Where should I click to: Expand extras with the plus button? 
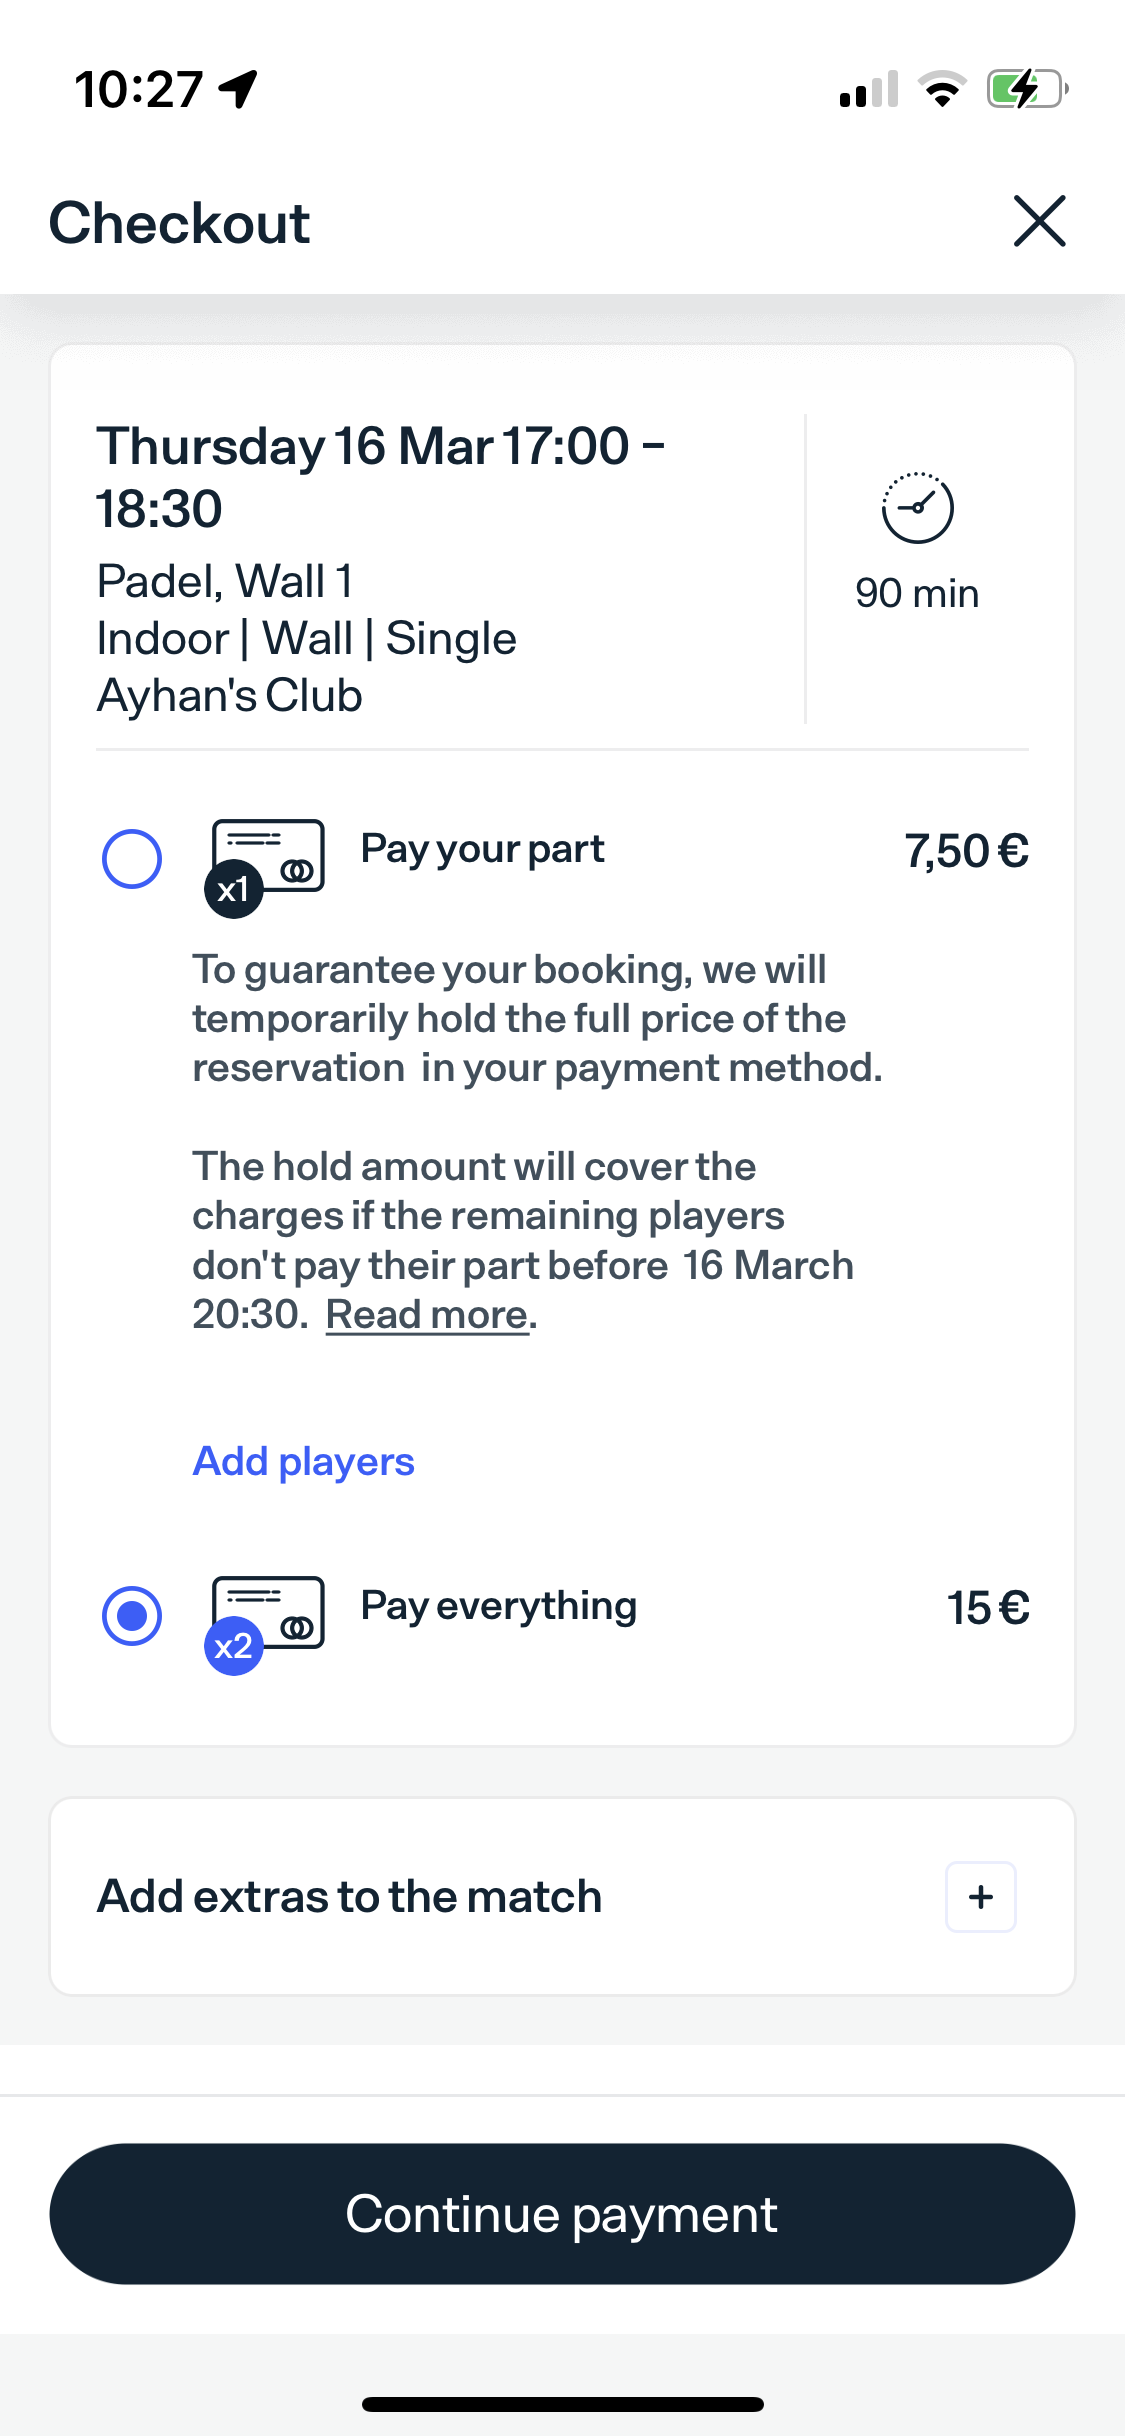pyautogui.click(x=981, y=1897)
